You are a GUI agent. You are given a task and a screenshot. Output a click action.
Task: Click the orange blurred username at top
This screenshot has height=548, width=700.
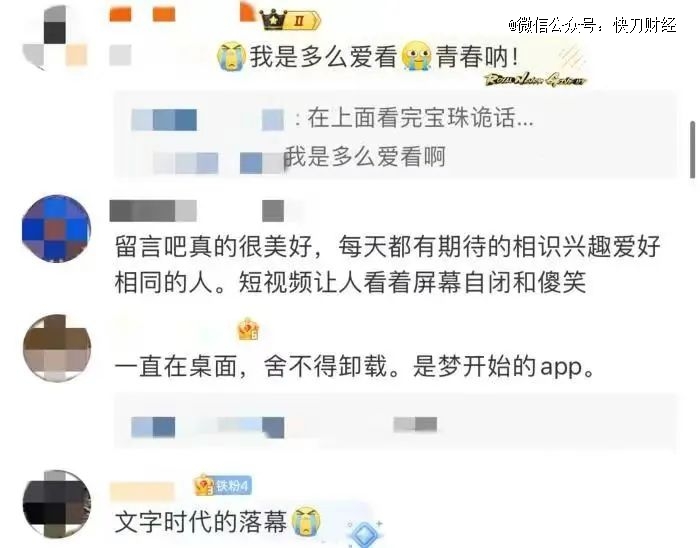(142, 14)
